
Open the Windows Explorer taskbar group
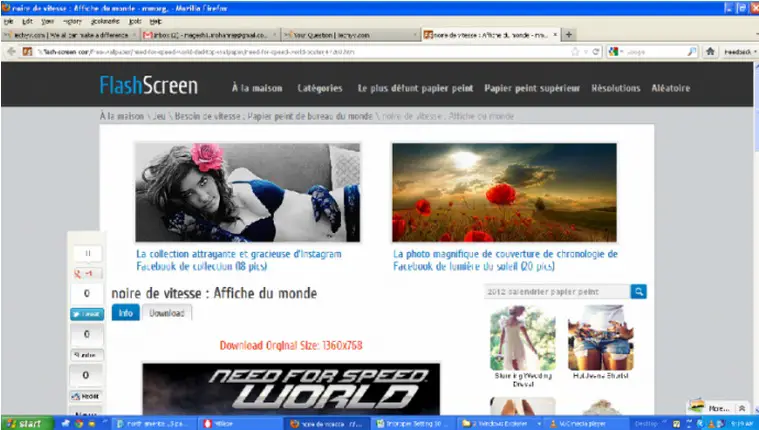pyautogui.click(x=499, y=424)
